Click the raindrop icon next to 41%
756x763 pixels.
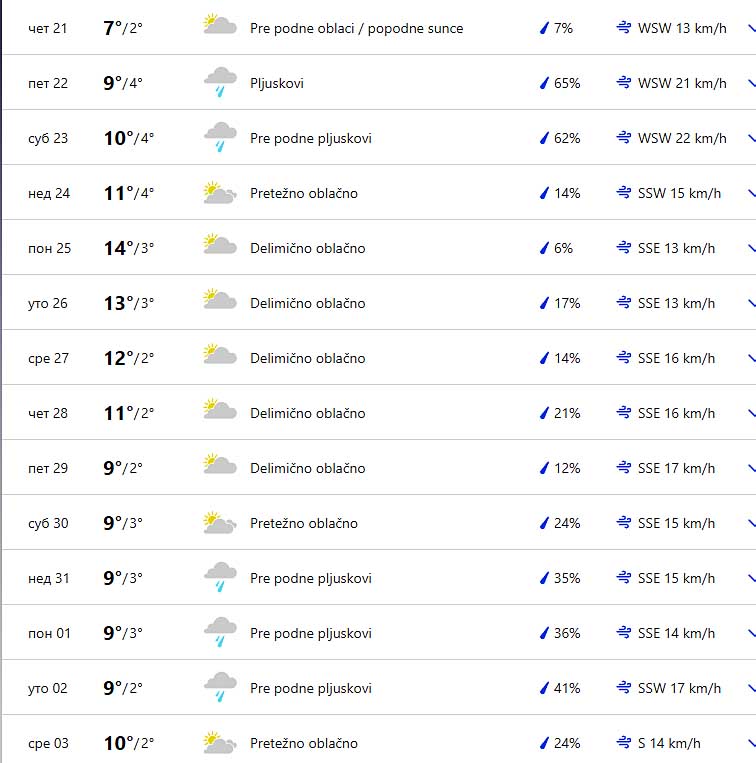point(545,688)
